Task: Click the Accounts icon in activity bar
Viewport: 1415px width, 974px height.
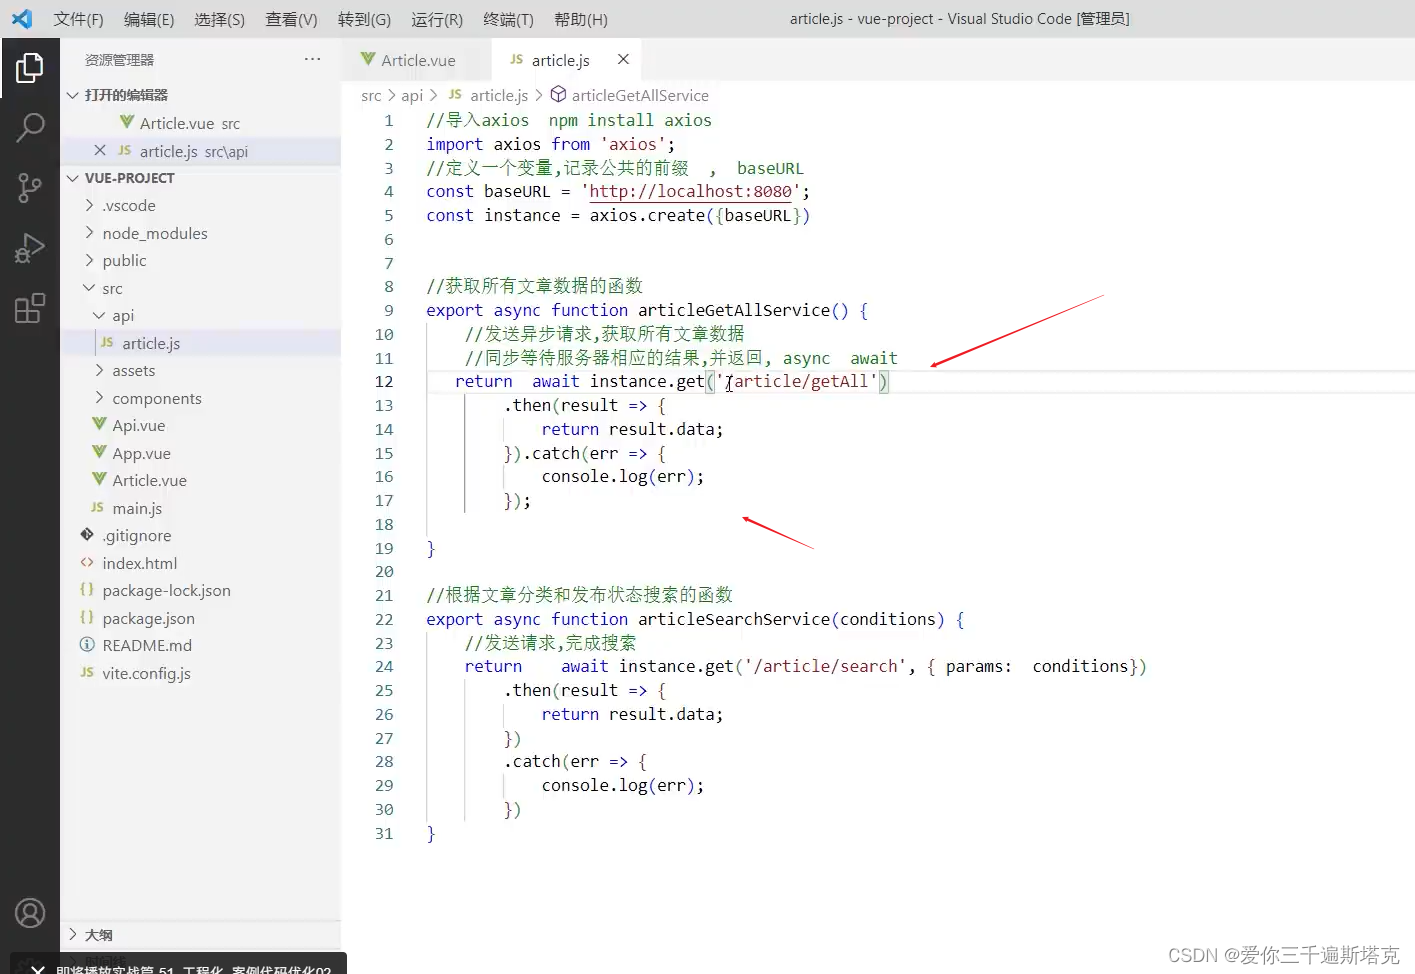Action: [30, 912]
